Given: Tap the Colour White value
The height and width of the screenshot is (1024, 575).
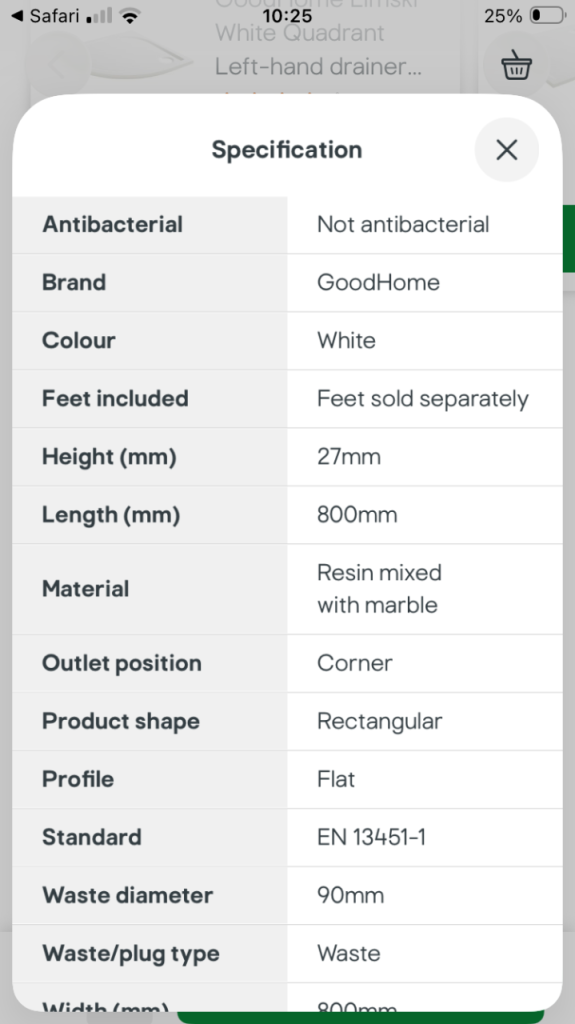Looking at the screenshot, I should tap(346, 340).
